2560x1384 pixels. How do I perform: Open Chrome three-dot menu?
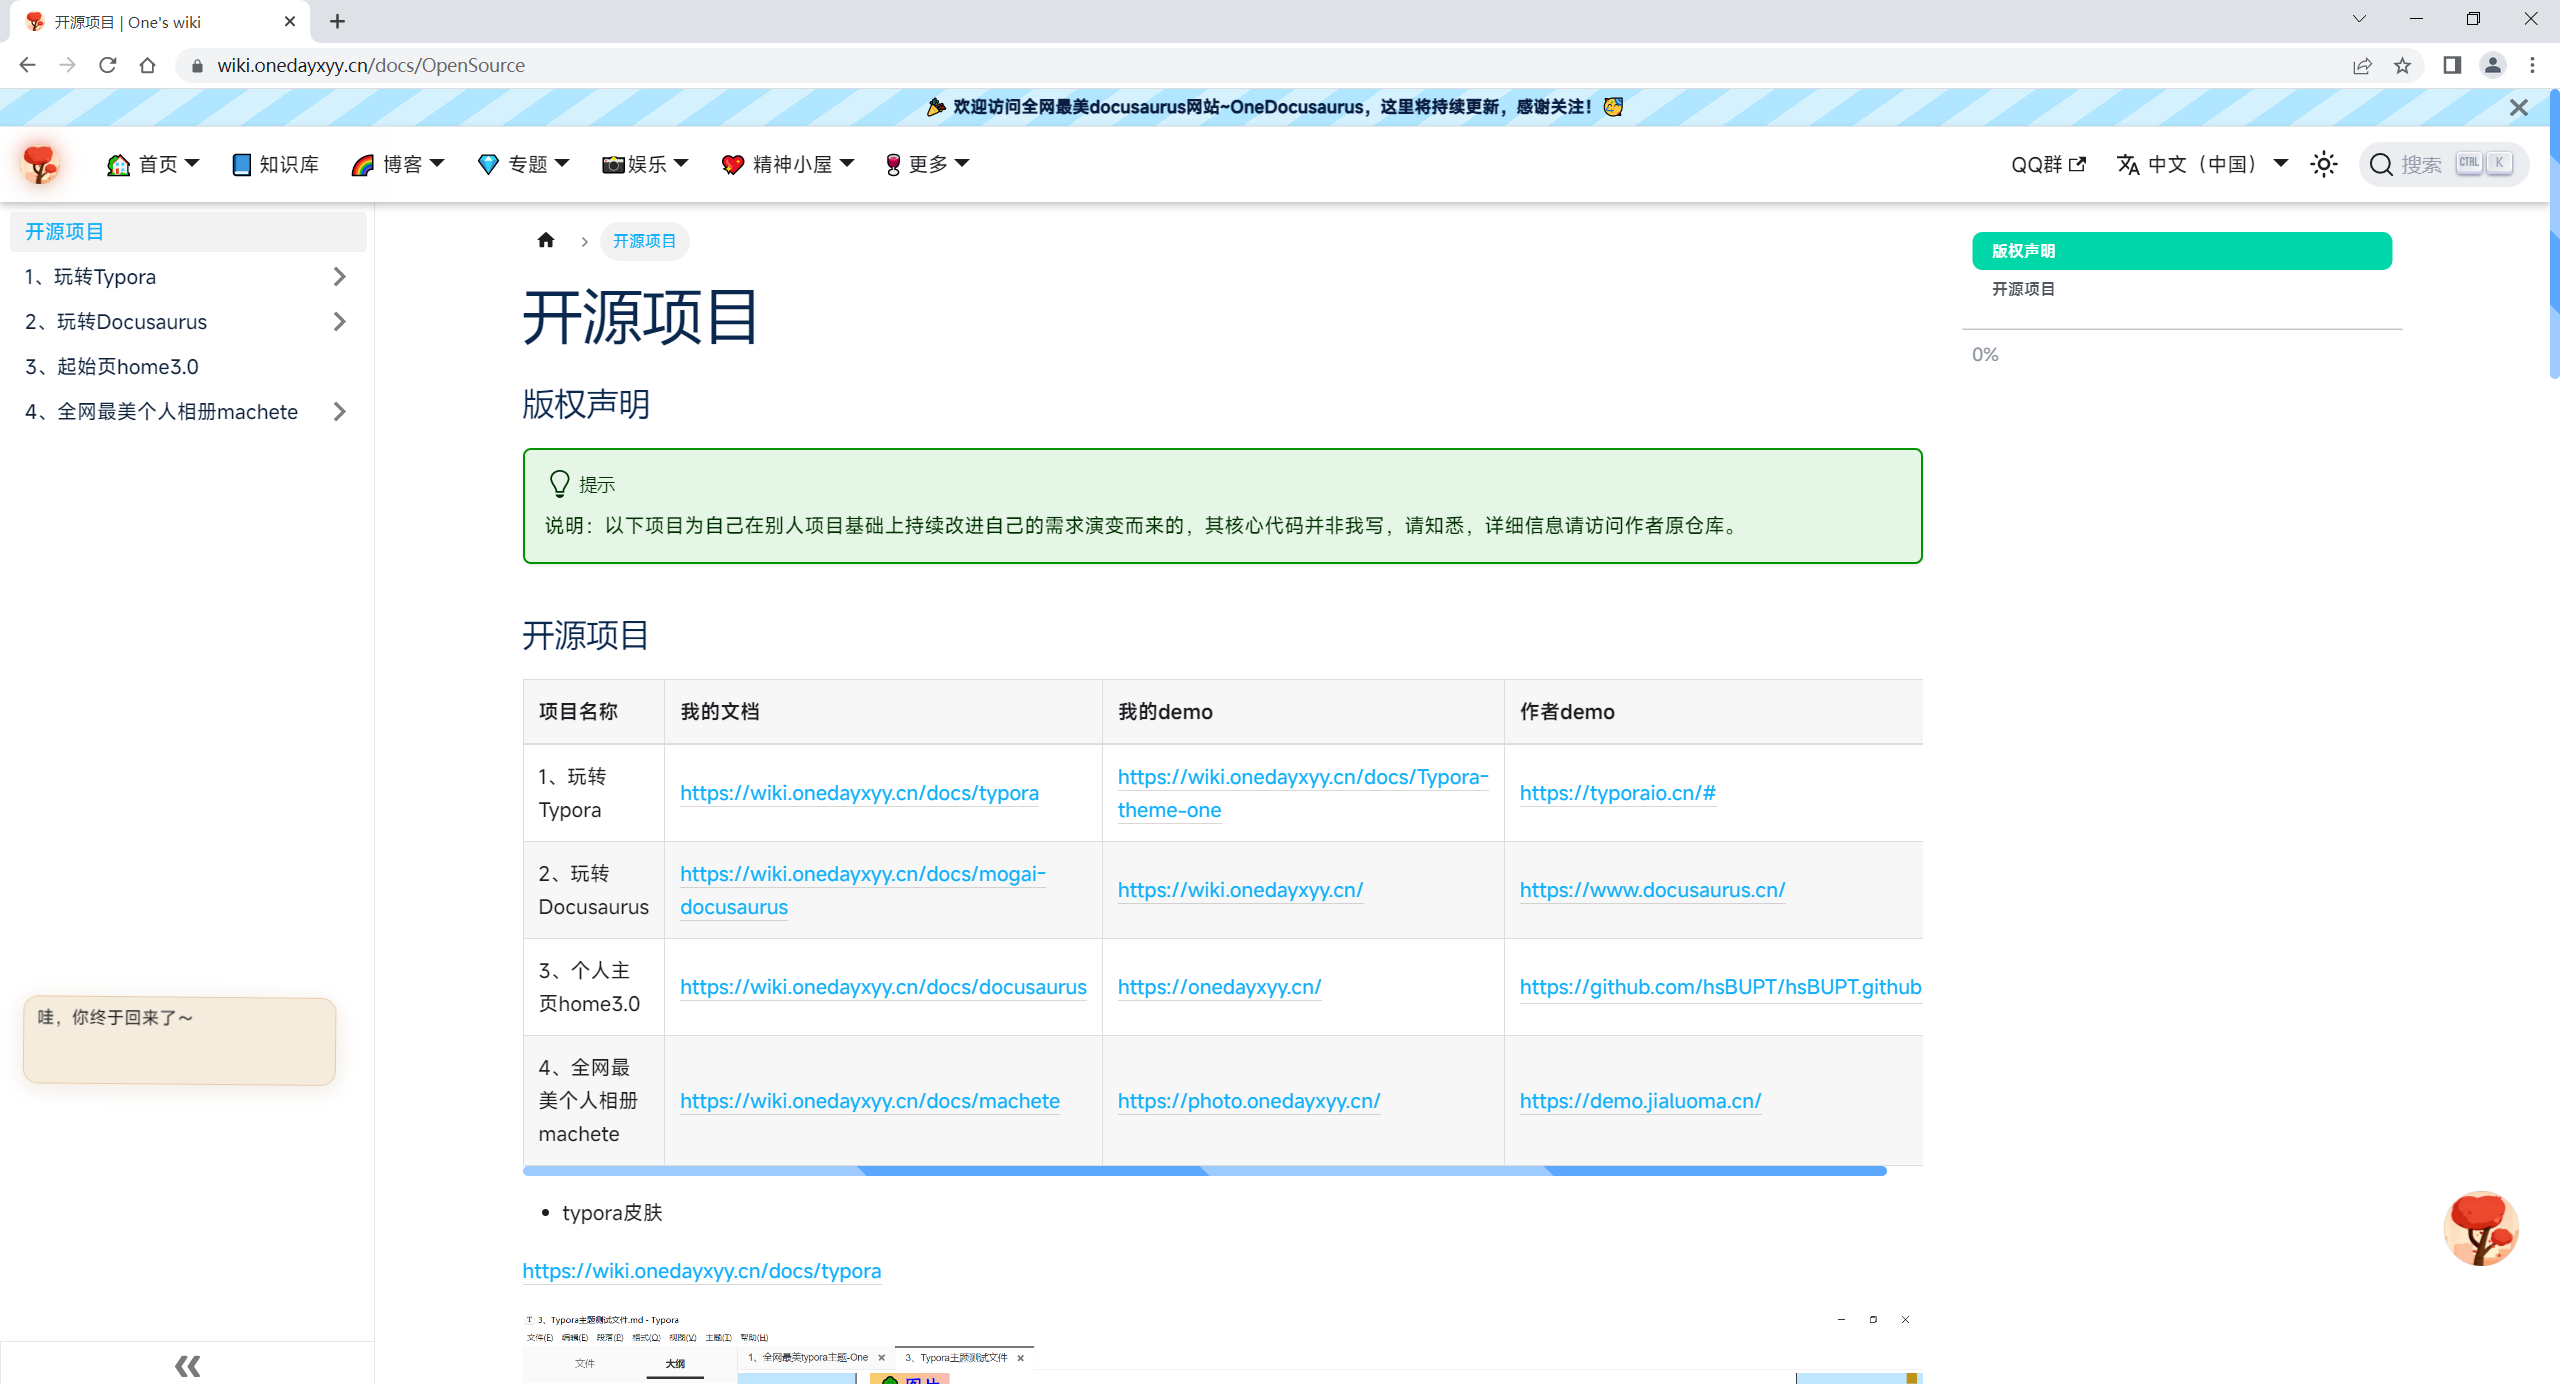pyautogui.click(x=2532, y=65)
